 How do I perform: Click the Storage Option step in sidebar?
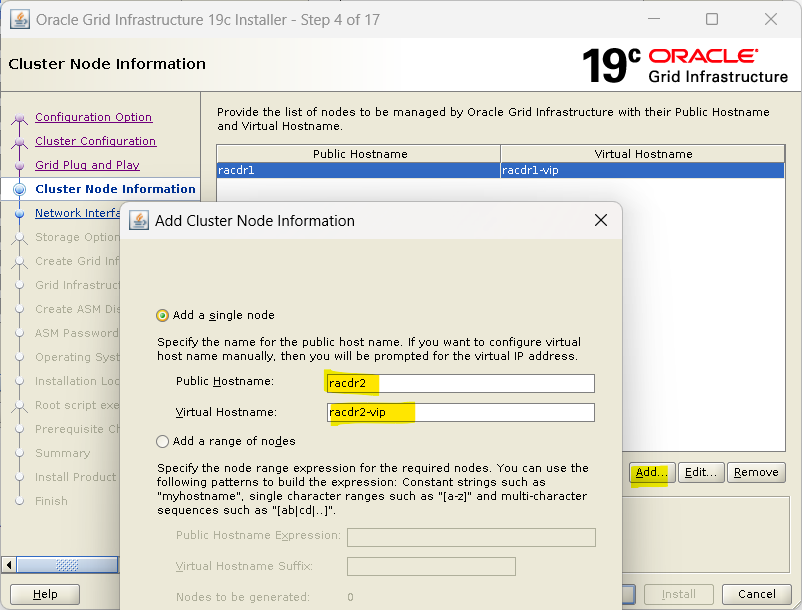click(77, 237)
